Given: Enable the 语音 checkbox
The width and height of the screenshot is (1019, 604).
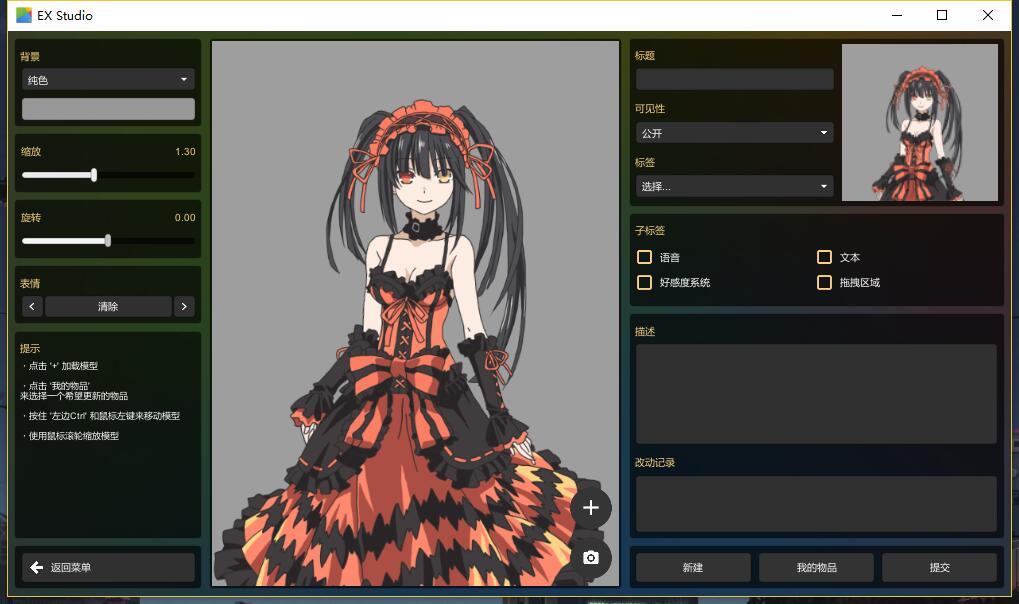Looking at the screenshot, I should 645,257.
